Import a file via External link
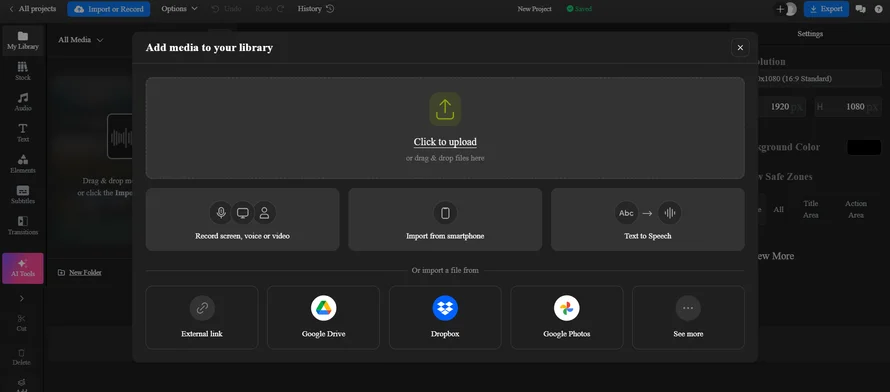This screenshot has height=392, width=890. coord(201,318)
